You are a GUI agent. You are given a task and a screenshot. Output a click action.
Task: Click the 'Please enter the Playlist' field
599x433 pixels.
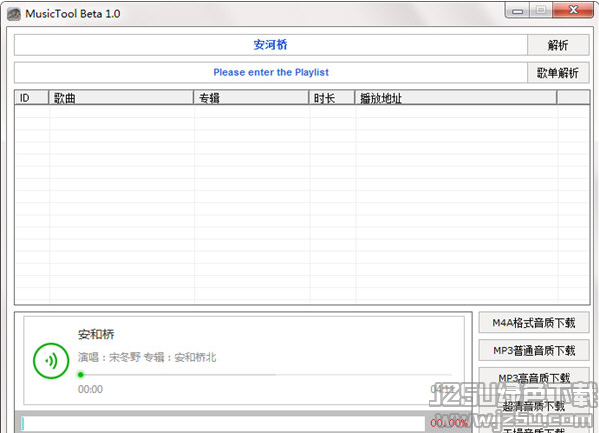pyautogui.click(x=271, y=73)
